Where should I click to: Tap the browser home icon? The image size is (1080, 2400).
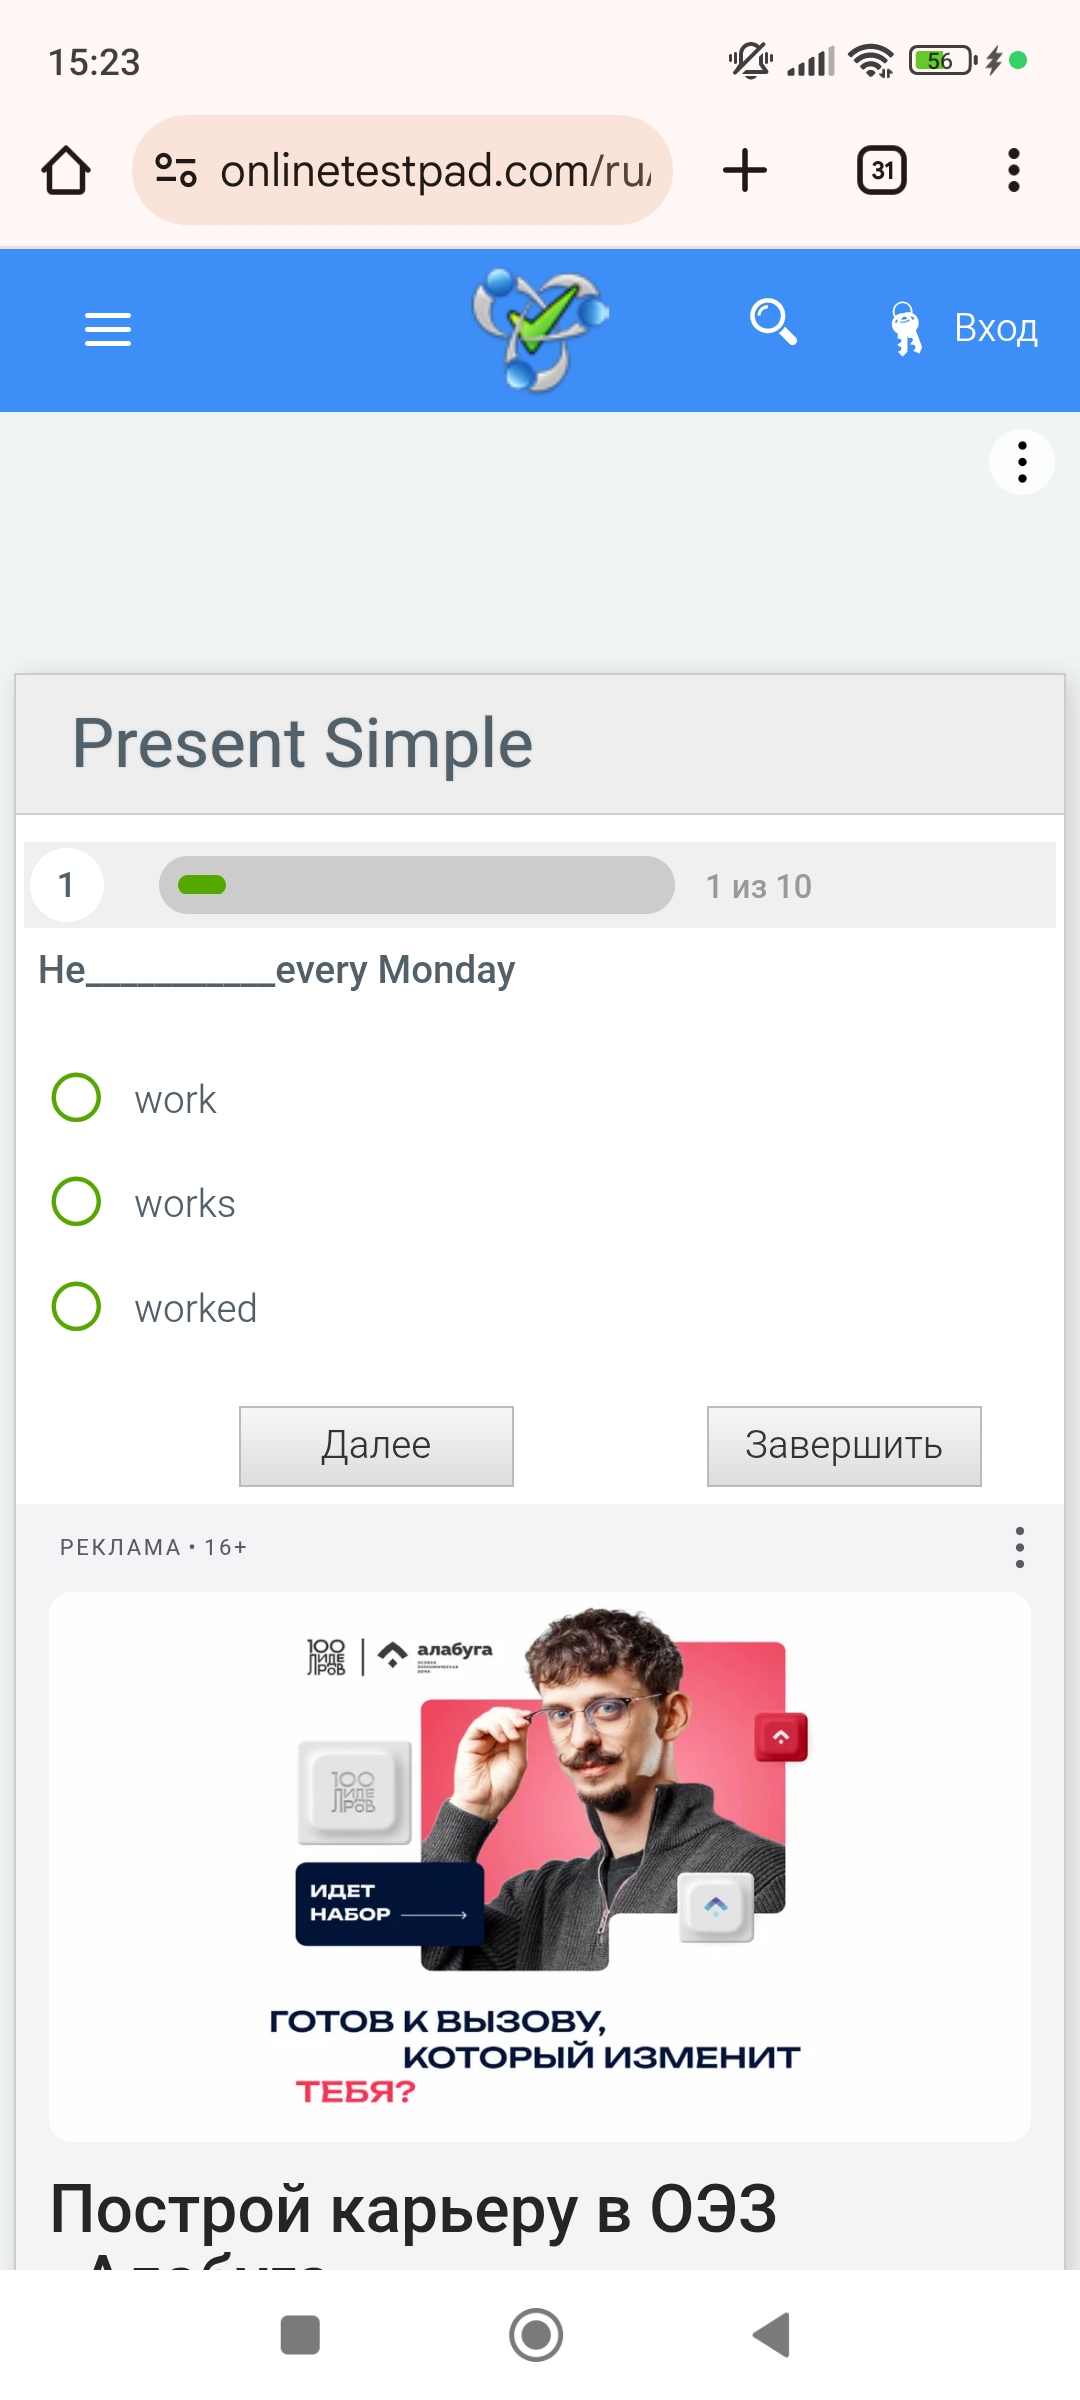point(66,170)
